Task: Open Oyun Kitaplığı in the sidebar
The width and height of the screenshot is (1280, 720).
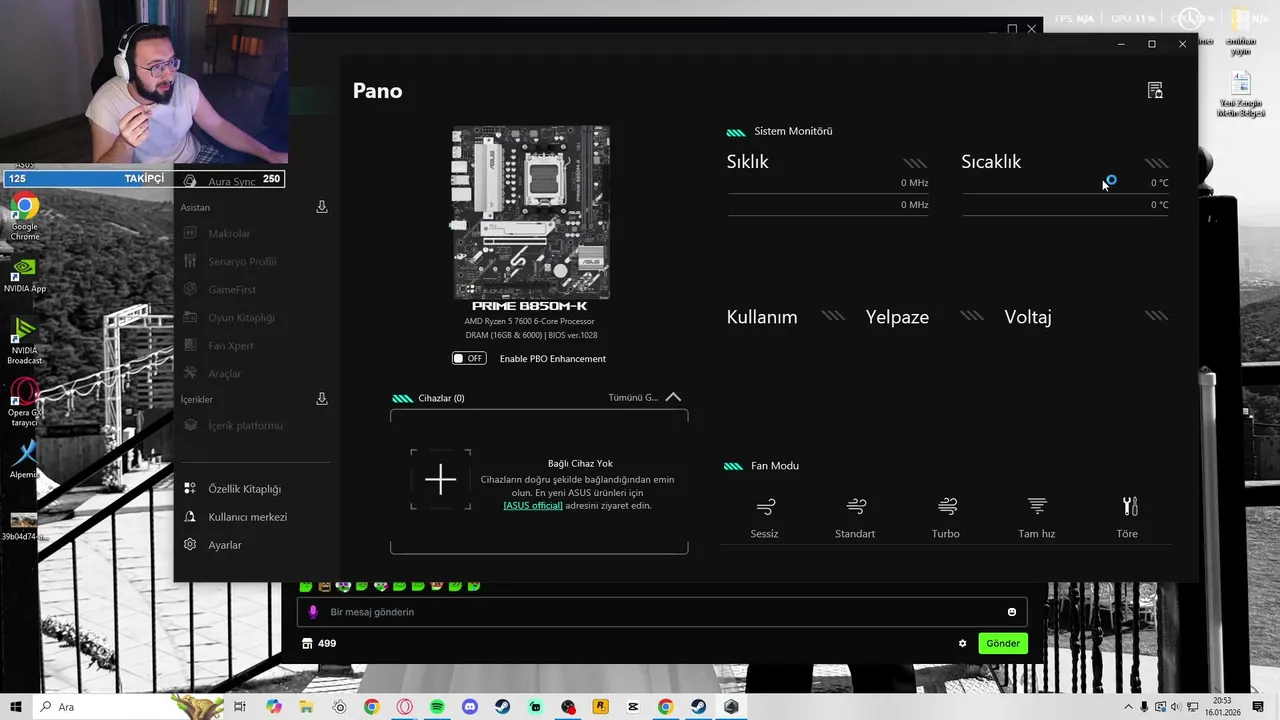Action: [x=241, y=318]
